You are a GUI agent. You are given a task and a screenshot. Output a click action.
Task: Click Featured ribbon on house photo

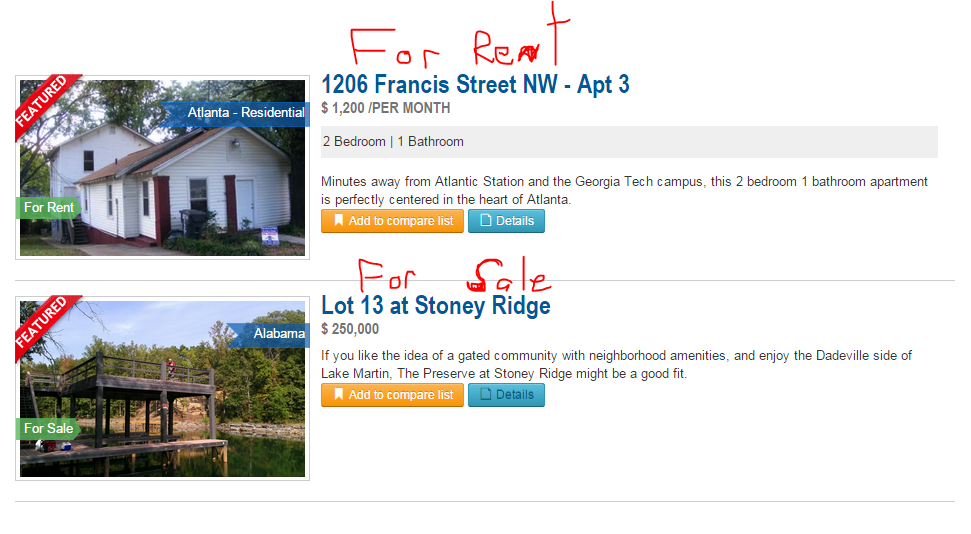[x=43, y=103]
